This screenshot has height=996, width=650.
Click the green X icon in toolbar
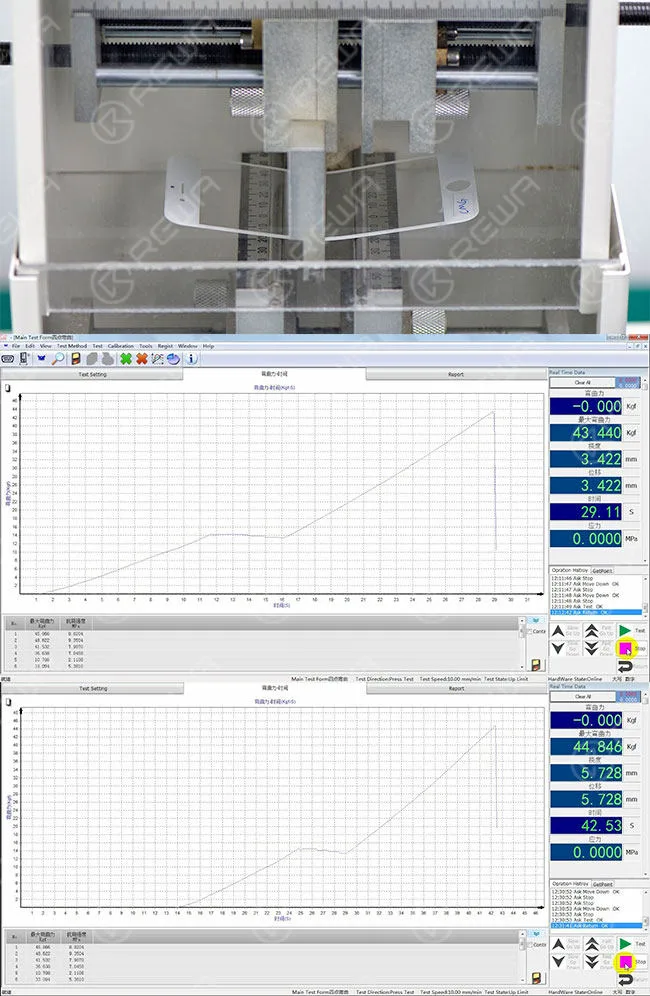(126, 359)
